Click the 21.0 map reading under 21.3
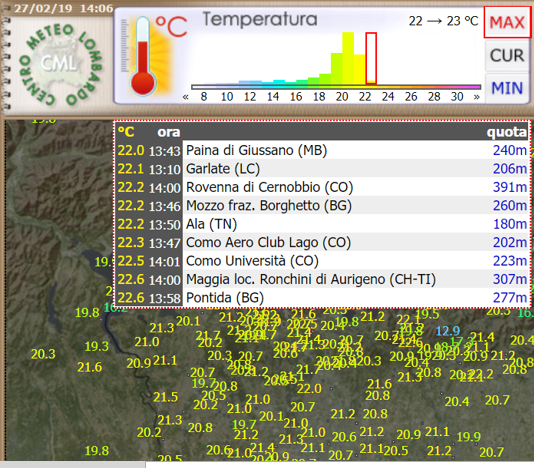Screen dimensions: 534x468 click(x=147, y=342)
